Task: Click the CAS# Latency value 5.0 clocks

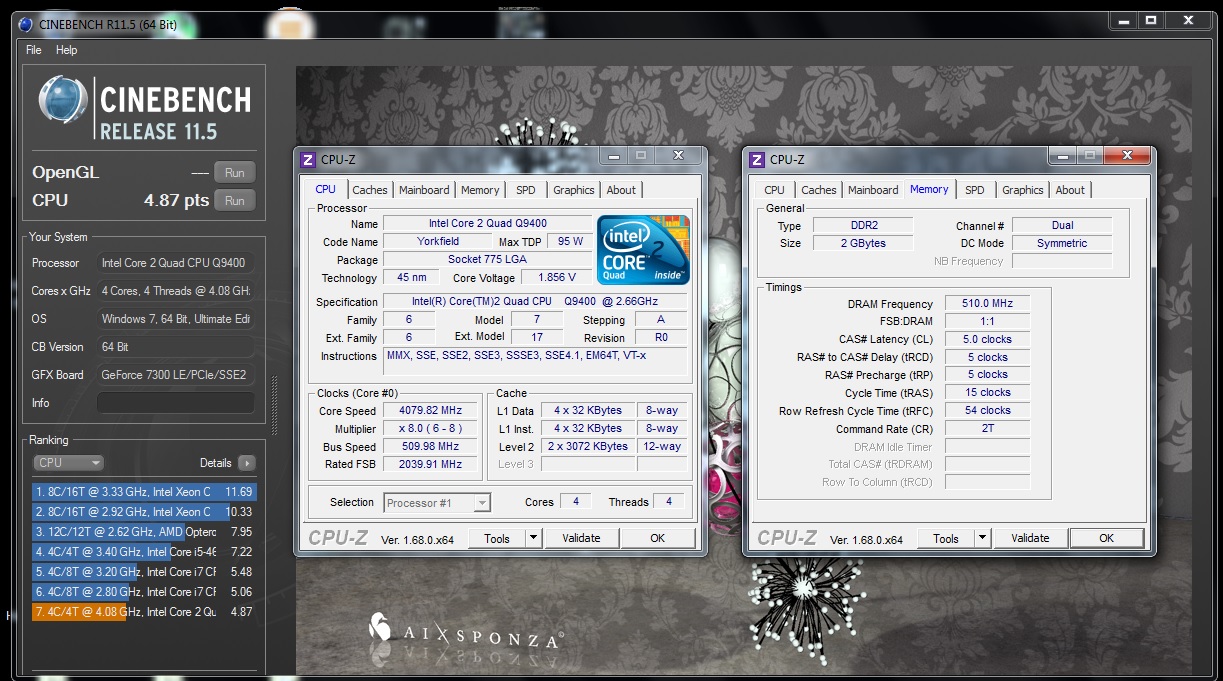Action: [x=987, y=340]
